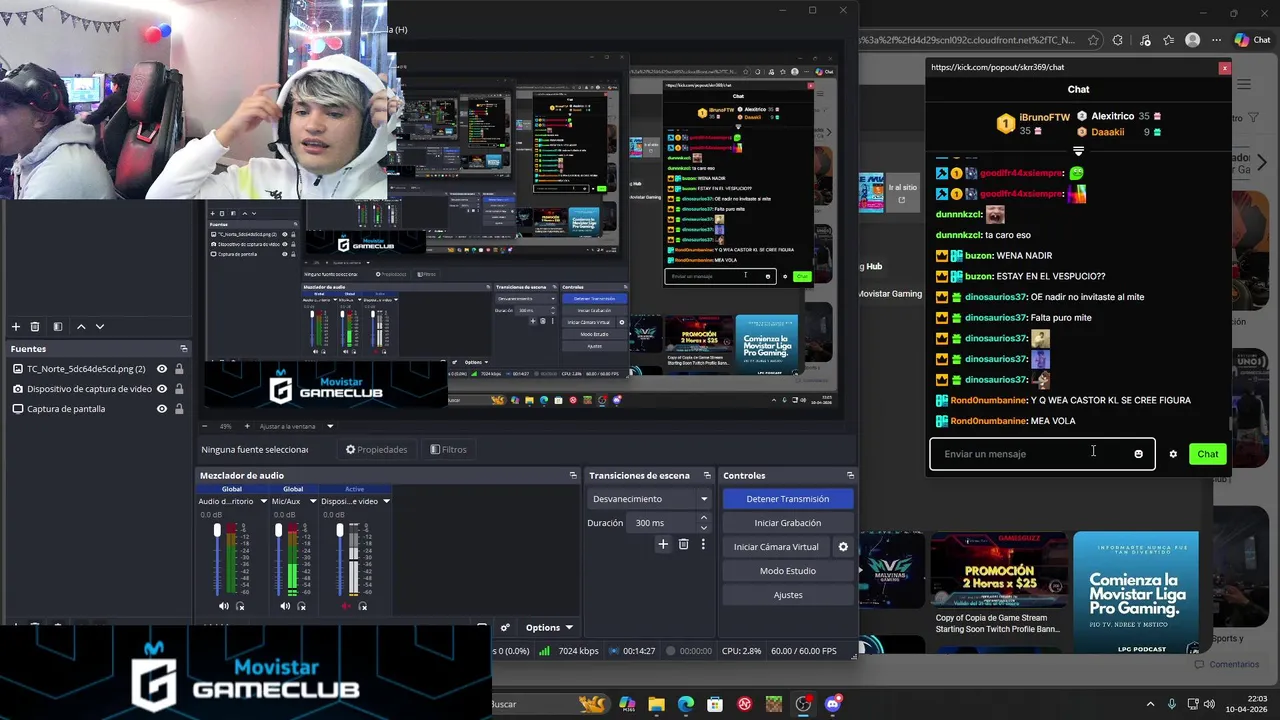
Task: Mute the Audio del escritorio channel
Action: (x=224, y=606)
